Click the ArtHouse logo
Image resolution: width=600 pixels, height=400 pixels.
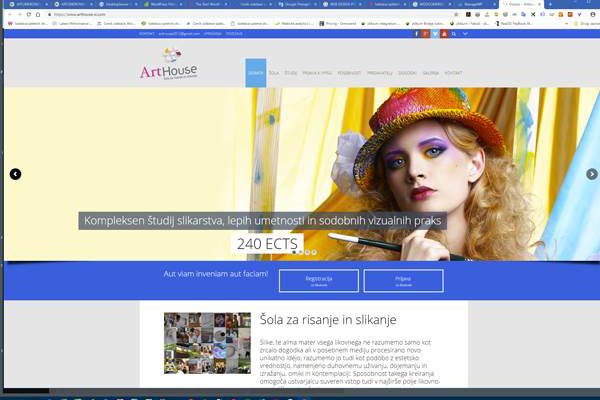169,64
